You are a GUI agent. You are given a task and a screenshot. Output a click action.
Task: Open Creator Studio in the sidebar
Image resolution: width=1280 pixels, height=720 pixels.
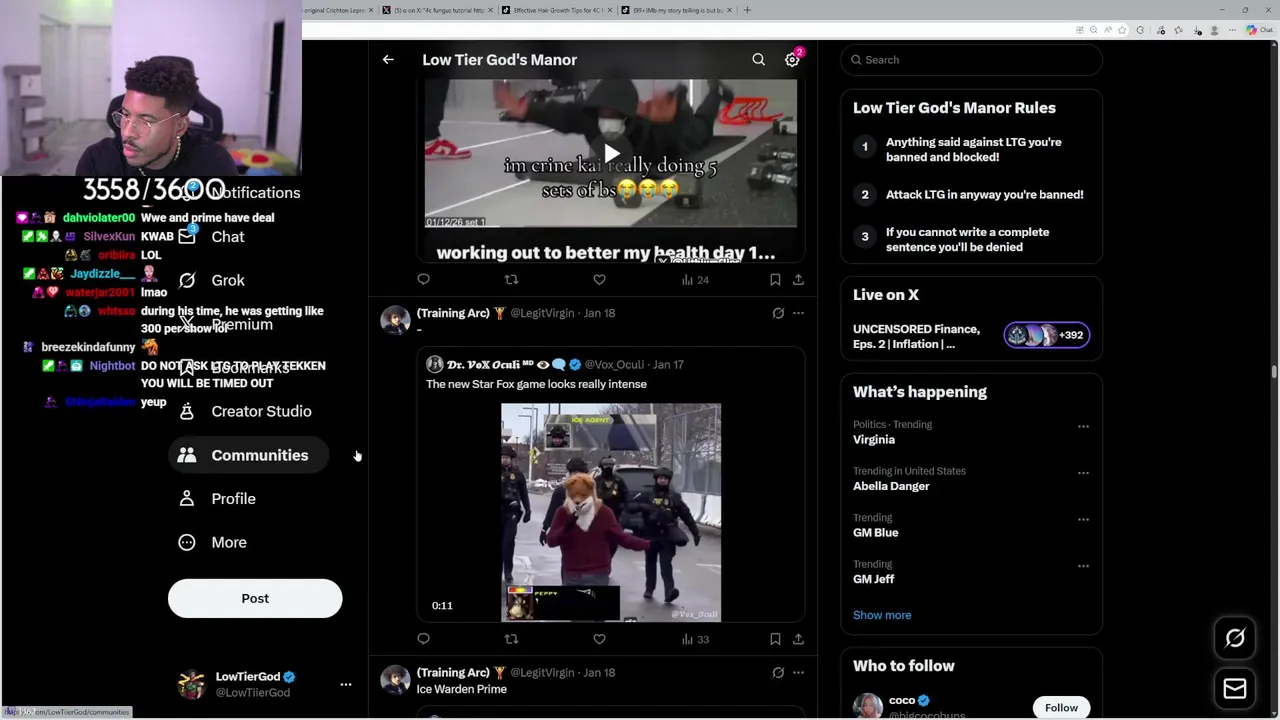point(261,411)
